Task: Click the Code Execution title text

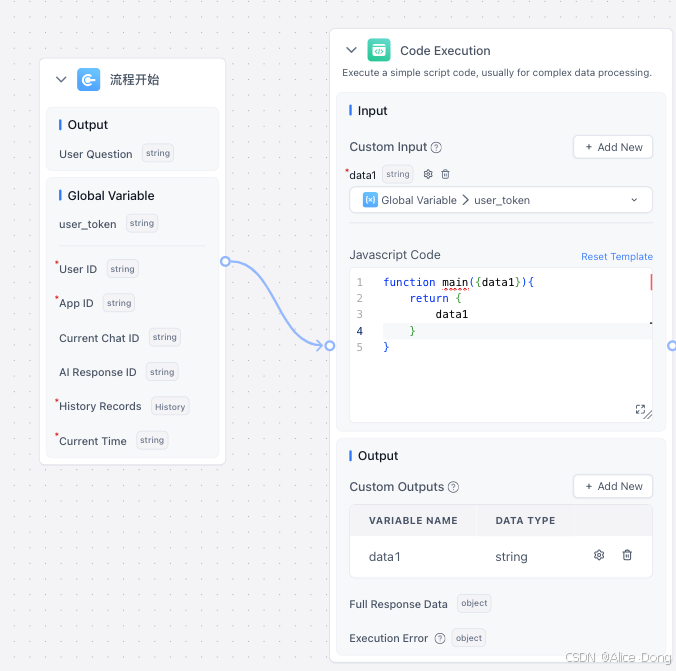Action: [x=445, y=50]
